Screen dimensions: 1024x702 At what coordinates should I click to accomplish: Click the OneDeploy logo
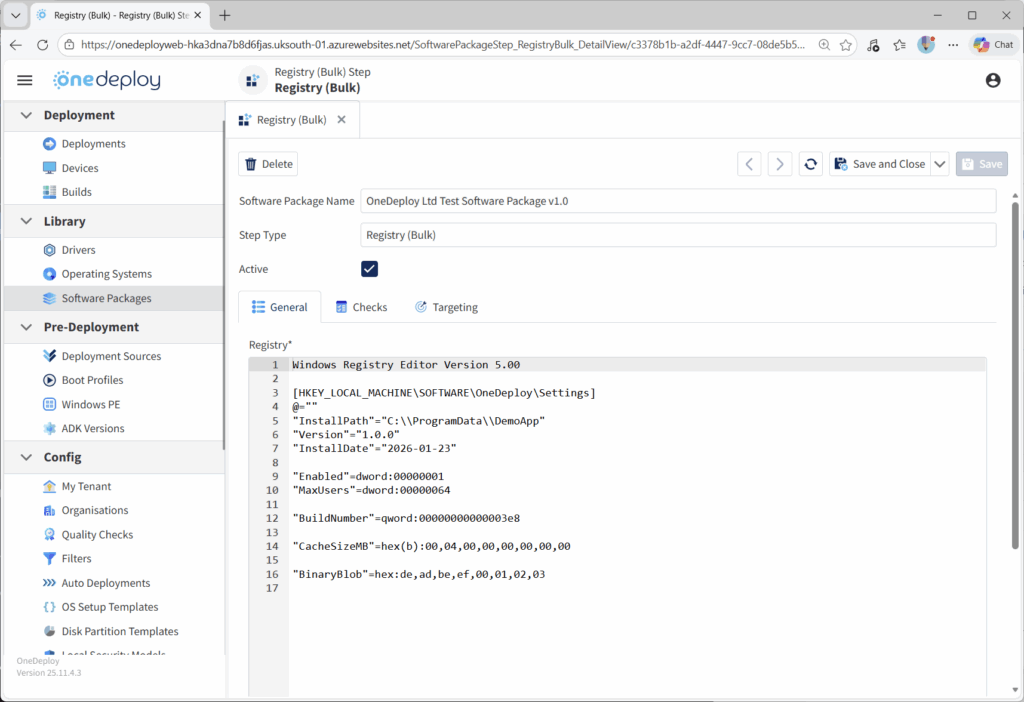tap(107, 80)
